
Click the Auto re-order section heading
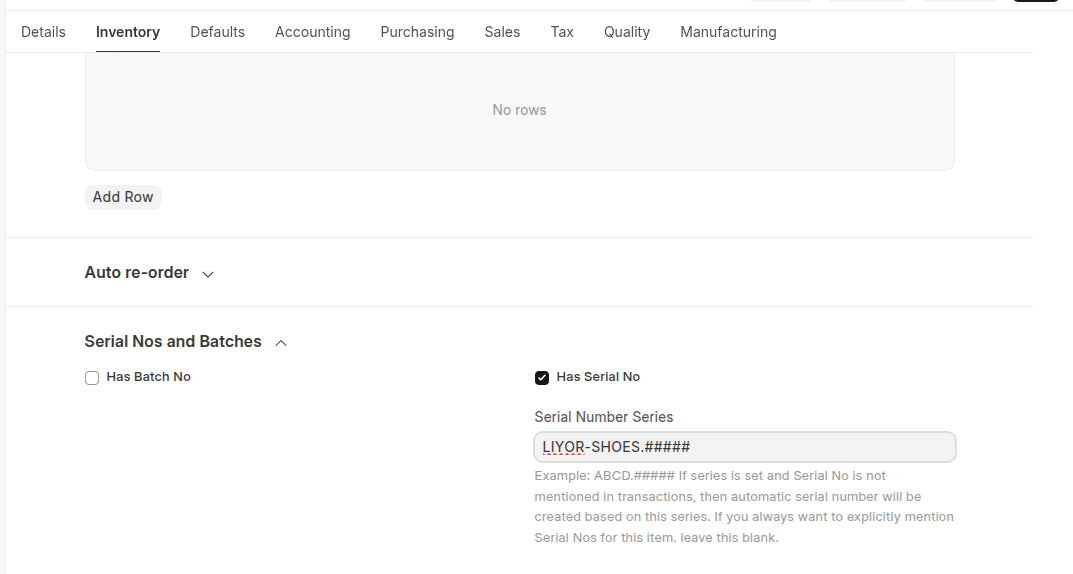pos(137,273)
